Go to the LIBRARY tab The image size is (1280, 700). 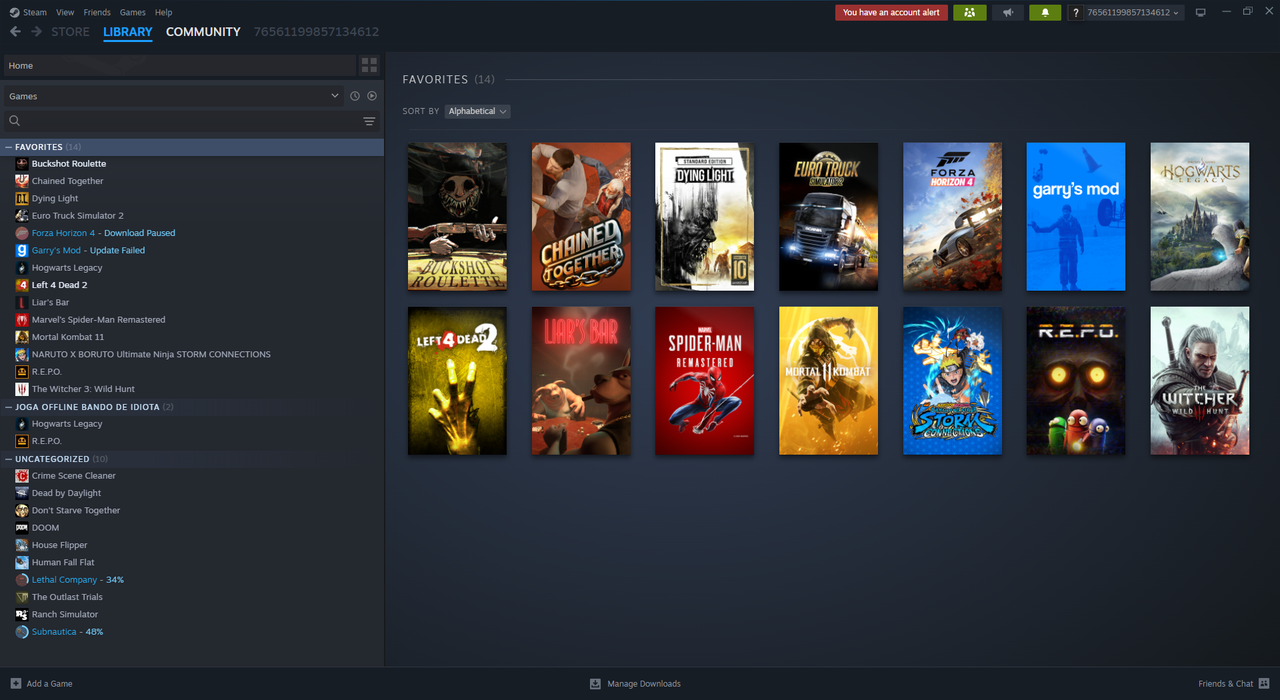[x=128, y=32]
